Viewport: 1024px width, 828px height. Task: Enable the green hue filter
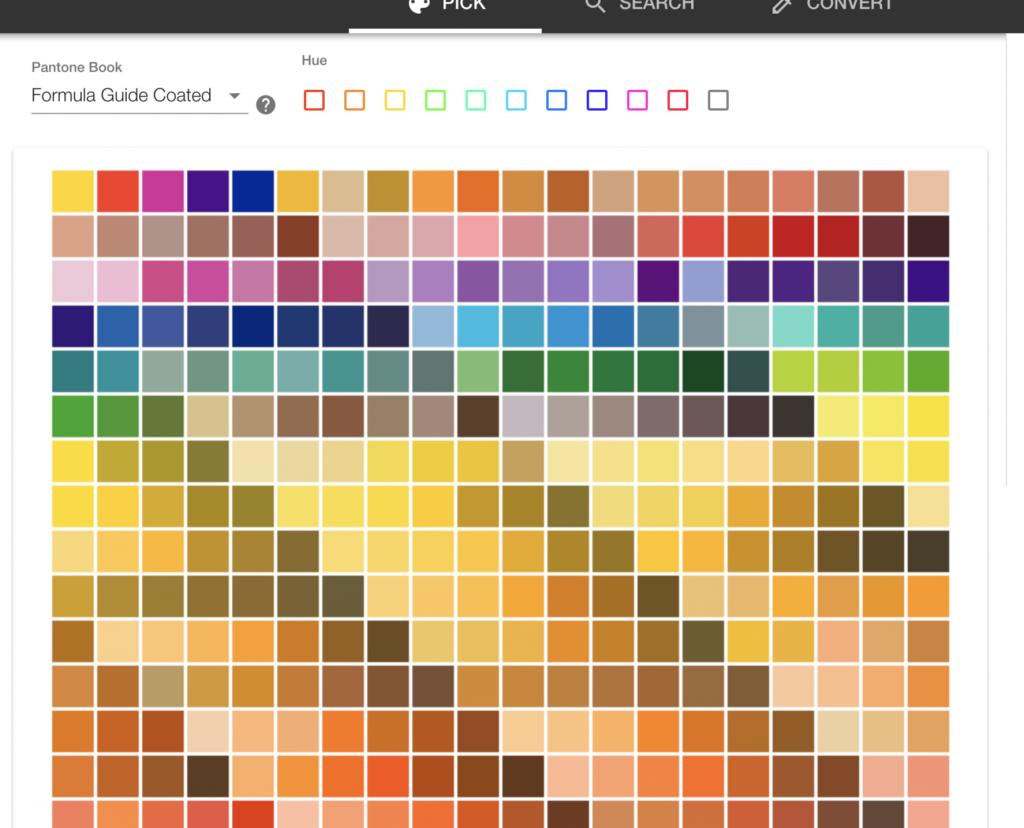tap(435, 100)
